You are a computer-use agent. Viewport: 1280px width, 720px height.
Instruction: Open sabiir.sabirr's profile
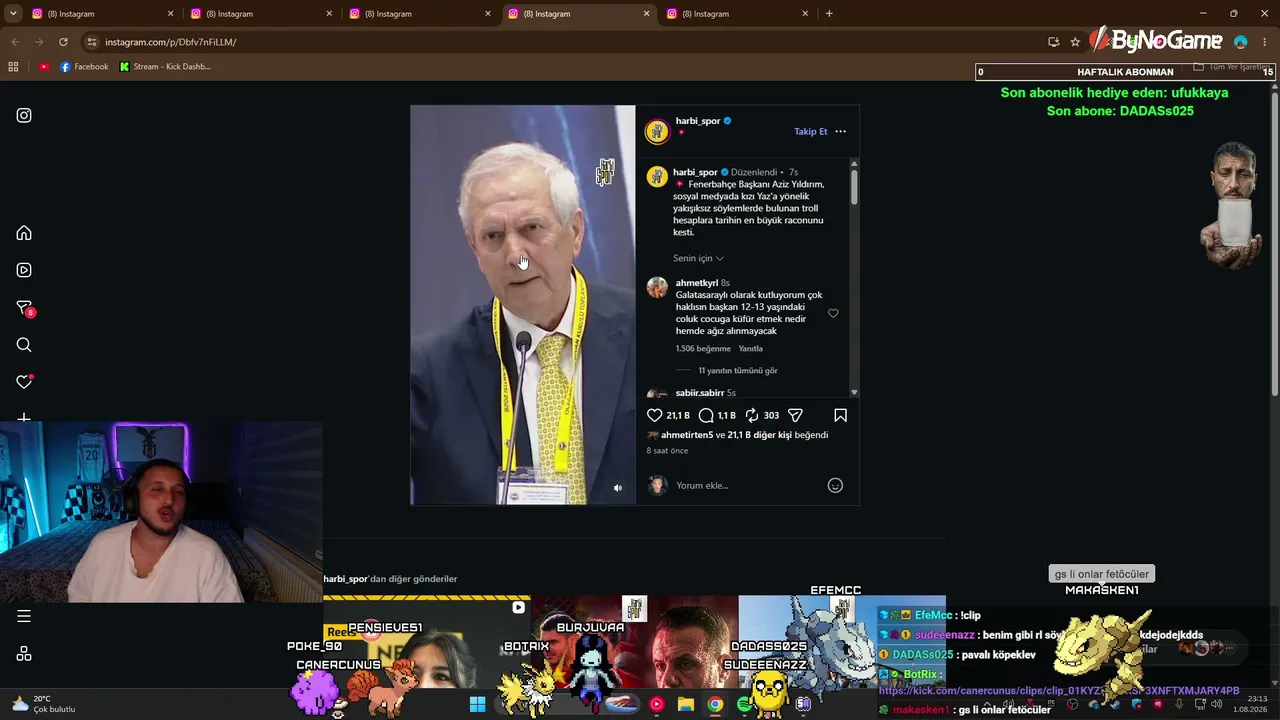point(699,393)
